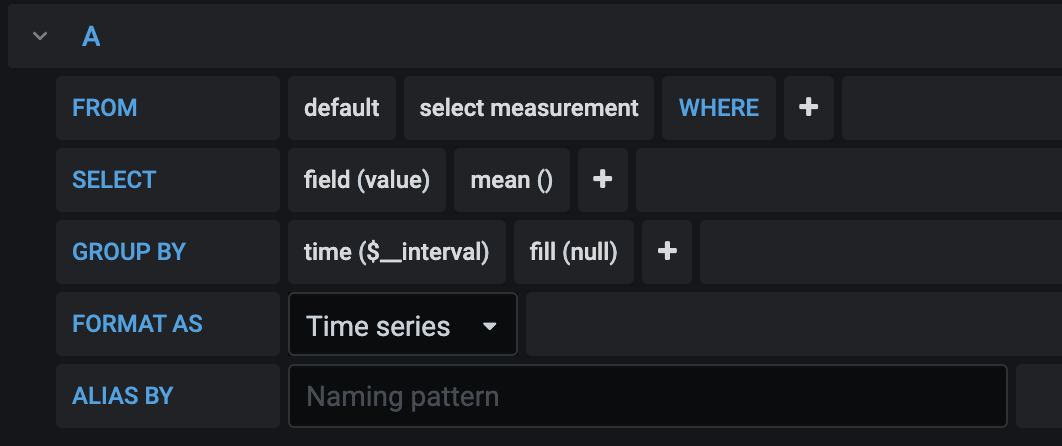Add a WHERE tag condition with plus

(809, 107)
